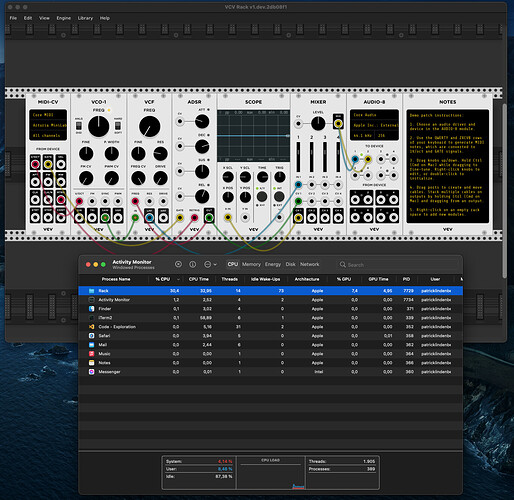Sort by the Process Name column header

(116, 279)
